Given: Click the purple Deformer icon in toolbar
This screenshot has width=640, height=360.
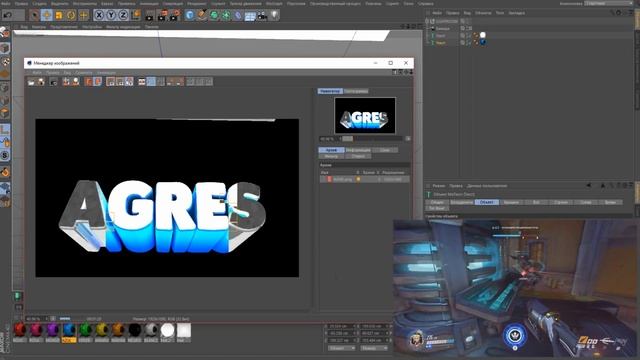Looking at the screenshot, I should pyautogui.click(x=238, y=16).
